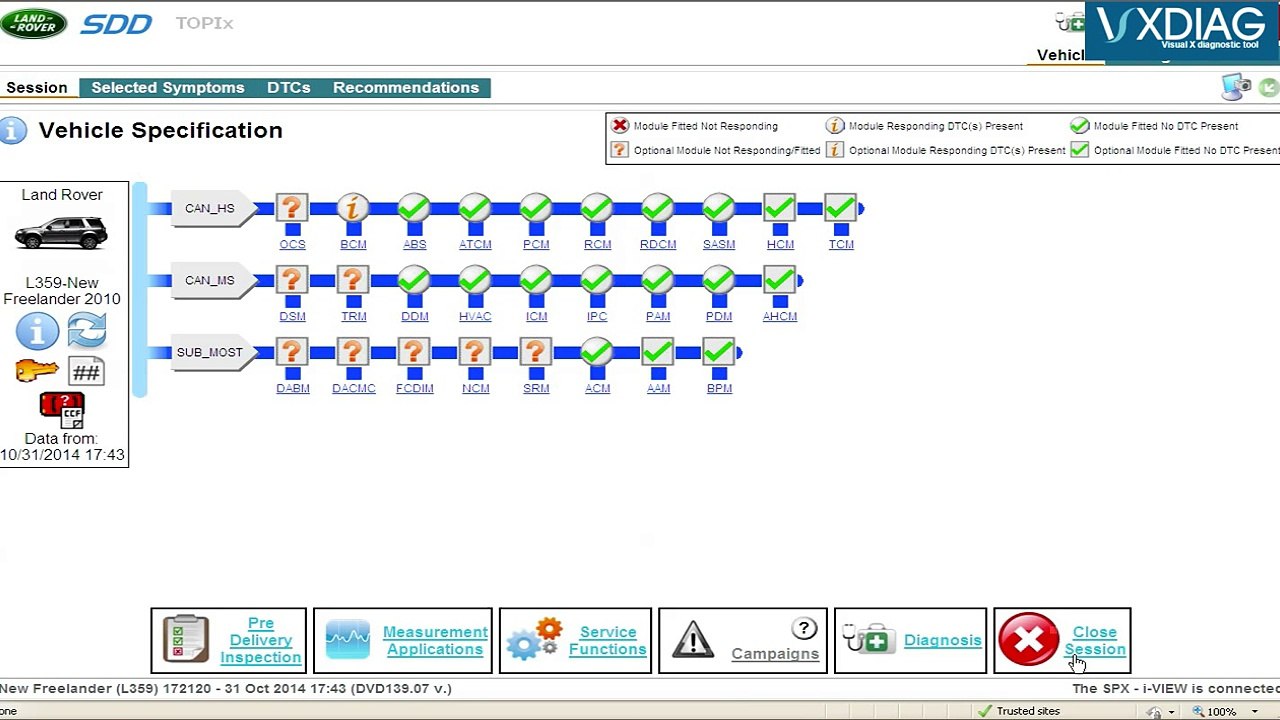1280x720 pixels.
Task: Open the ATCM module check icon
Action: coord(475,208)
